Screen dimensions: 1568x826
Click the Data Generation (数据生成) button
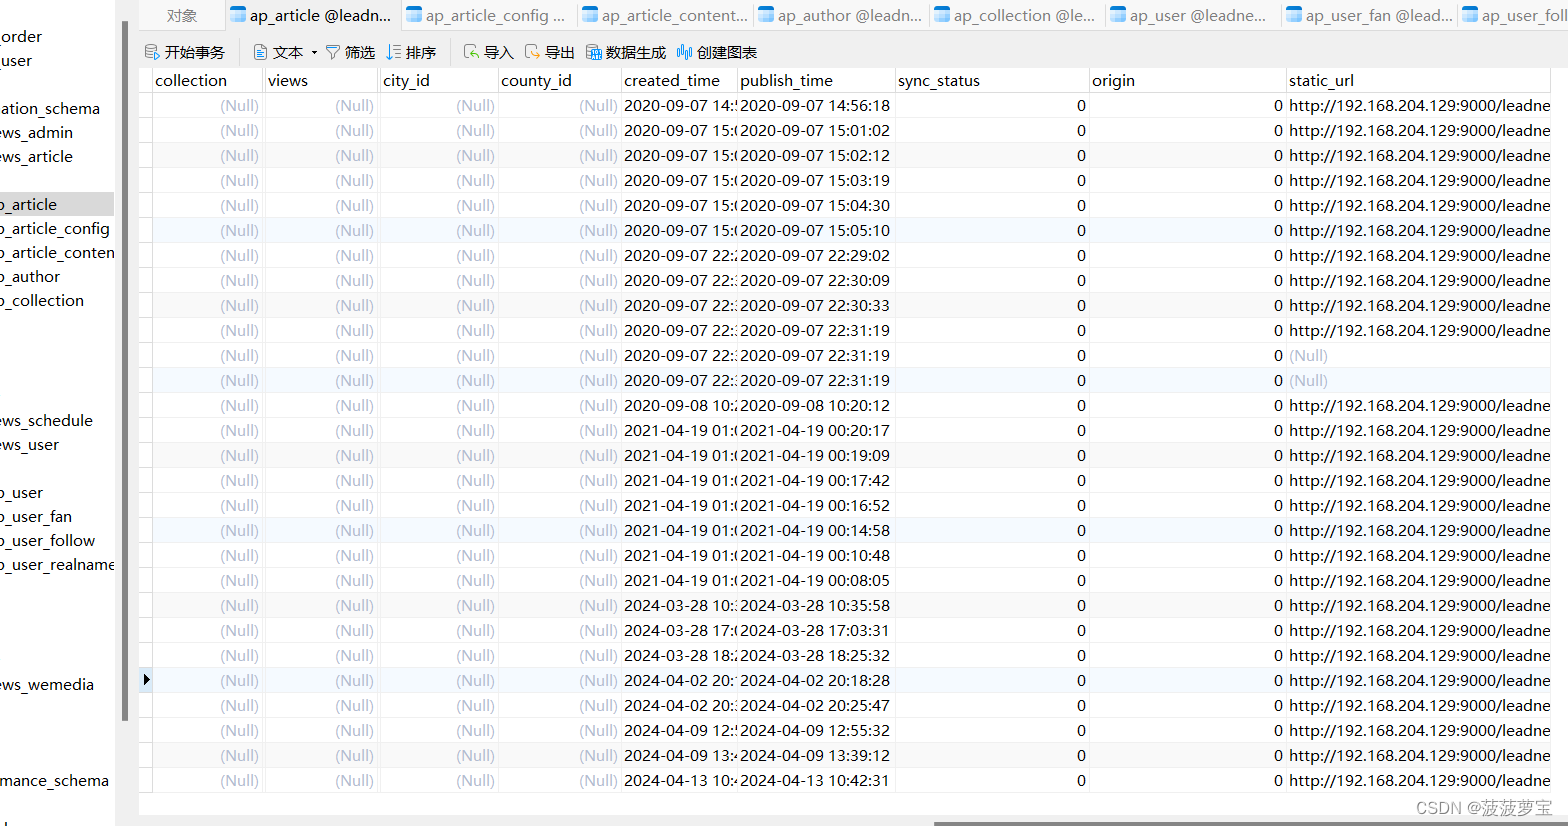point(626,52)
